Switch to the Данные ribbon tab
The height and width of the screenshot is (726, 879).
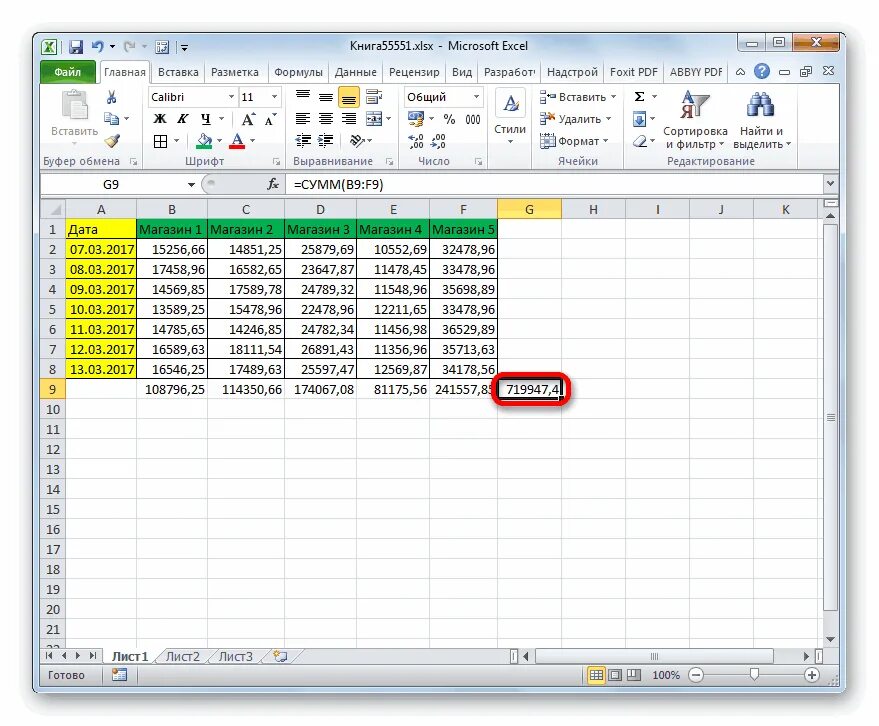pos(355,72)
